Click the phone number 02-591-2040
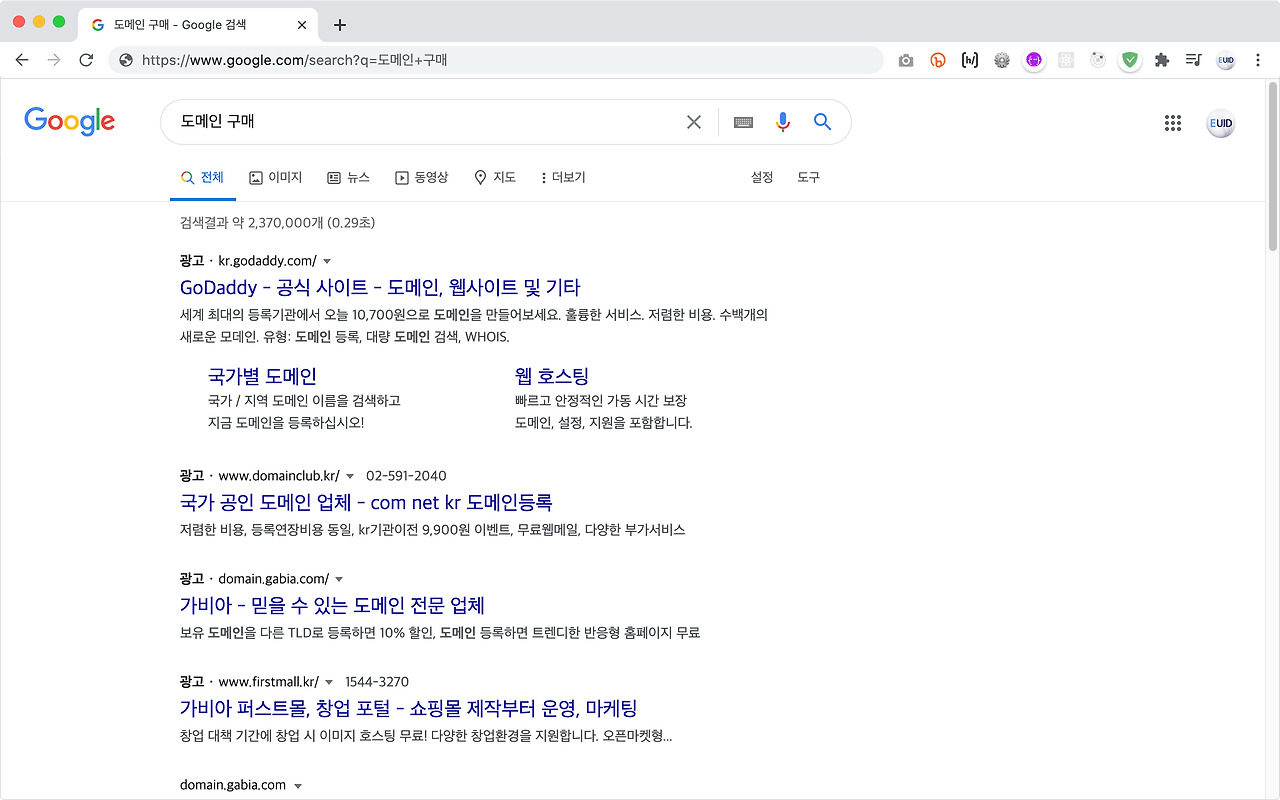This screenshot has height=800, width=1280. [x=406, y=476]
